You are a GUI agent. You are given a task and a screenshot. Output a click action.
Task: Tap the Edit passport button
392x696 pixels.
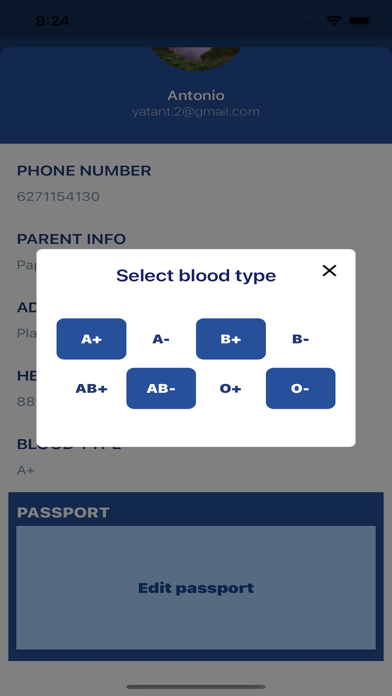click(x=196, y=588)
